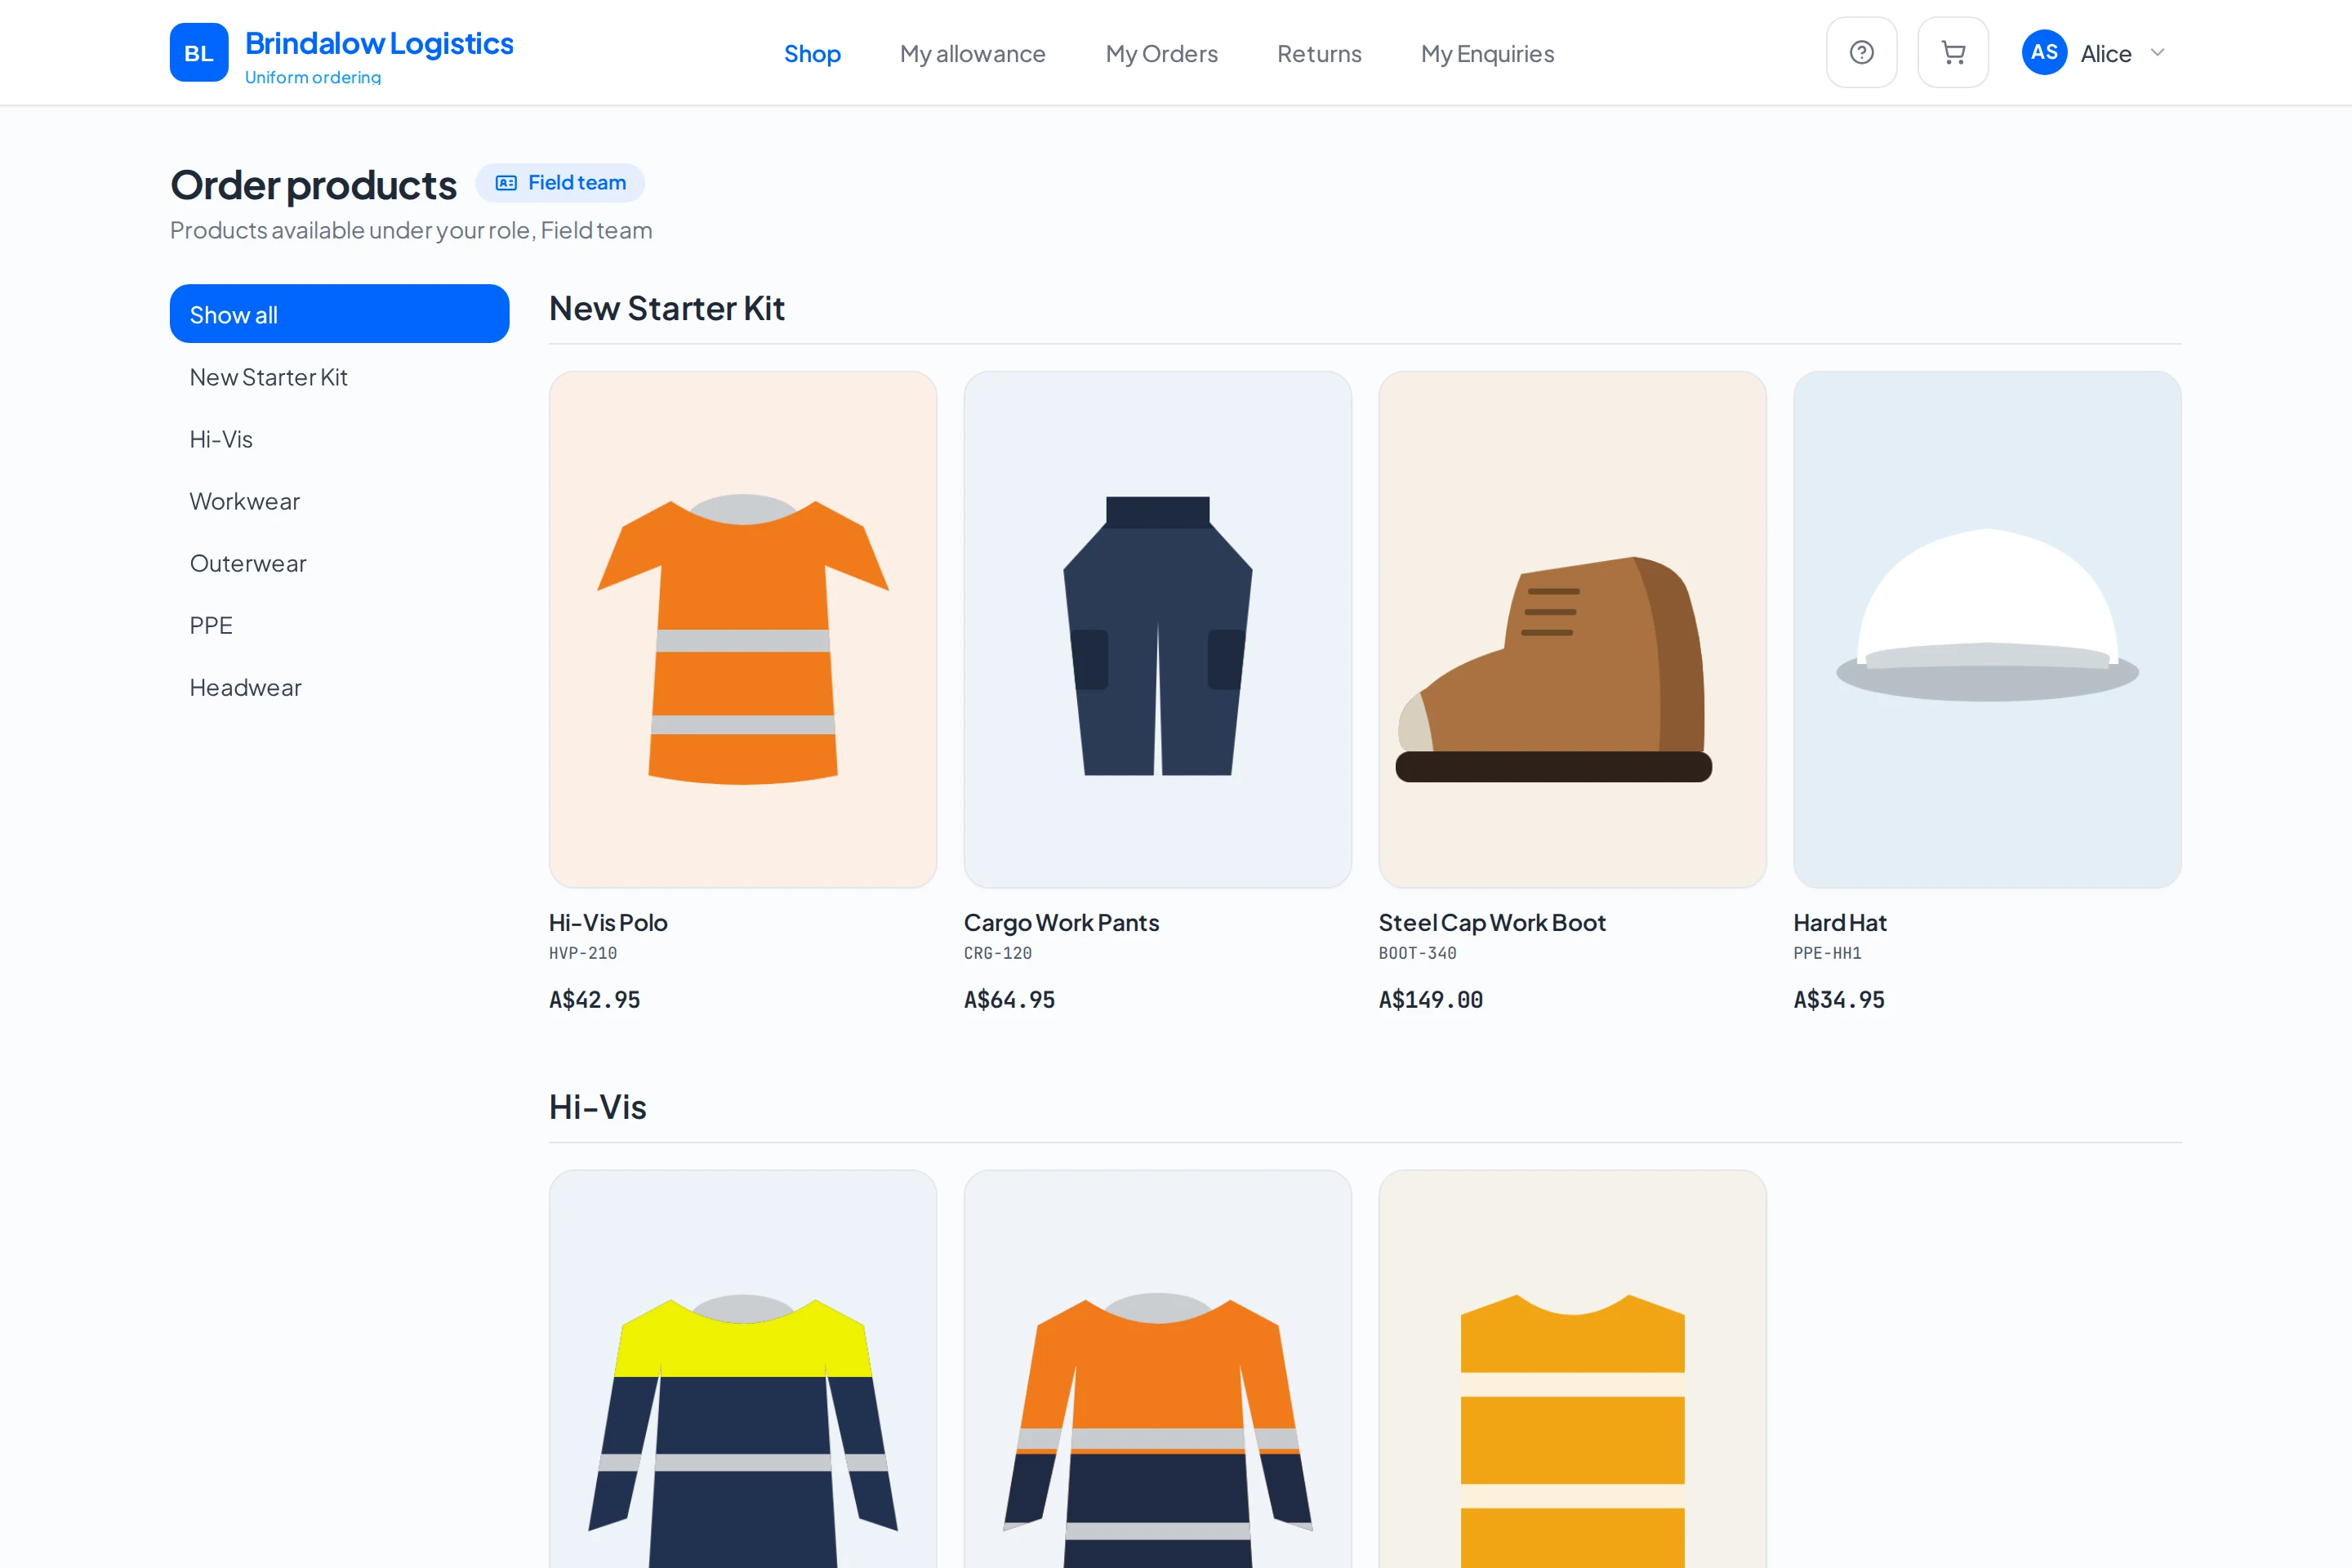Click the BL logo badge

coord(199,52)
